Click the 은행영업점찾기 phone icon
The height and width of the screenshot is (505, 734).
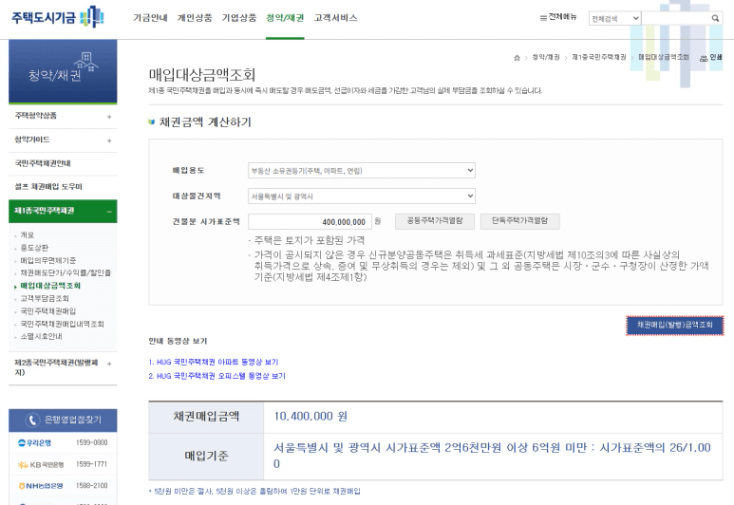32,420
